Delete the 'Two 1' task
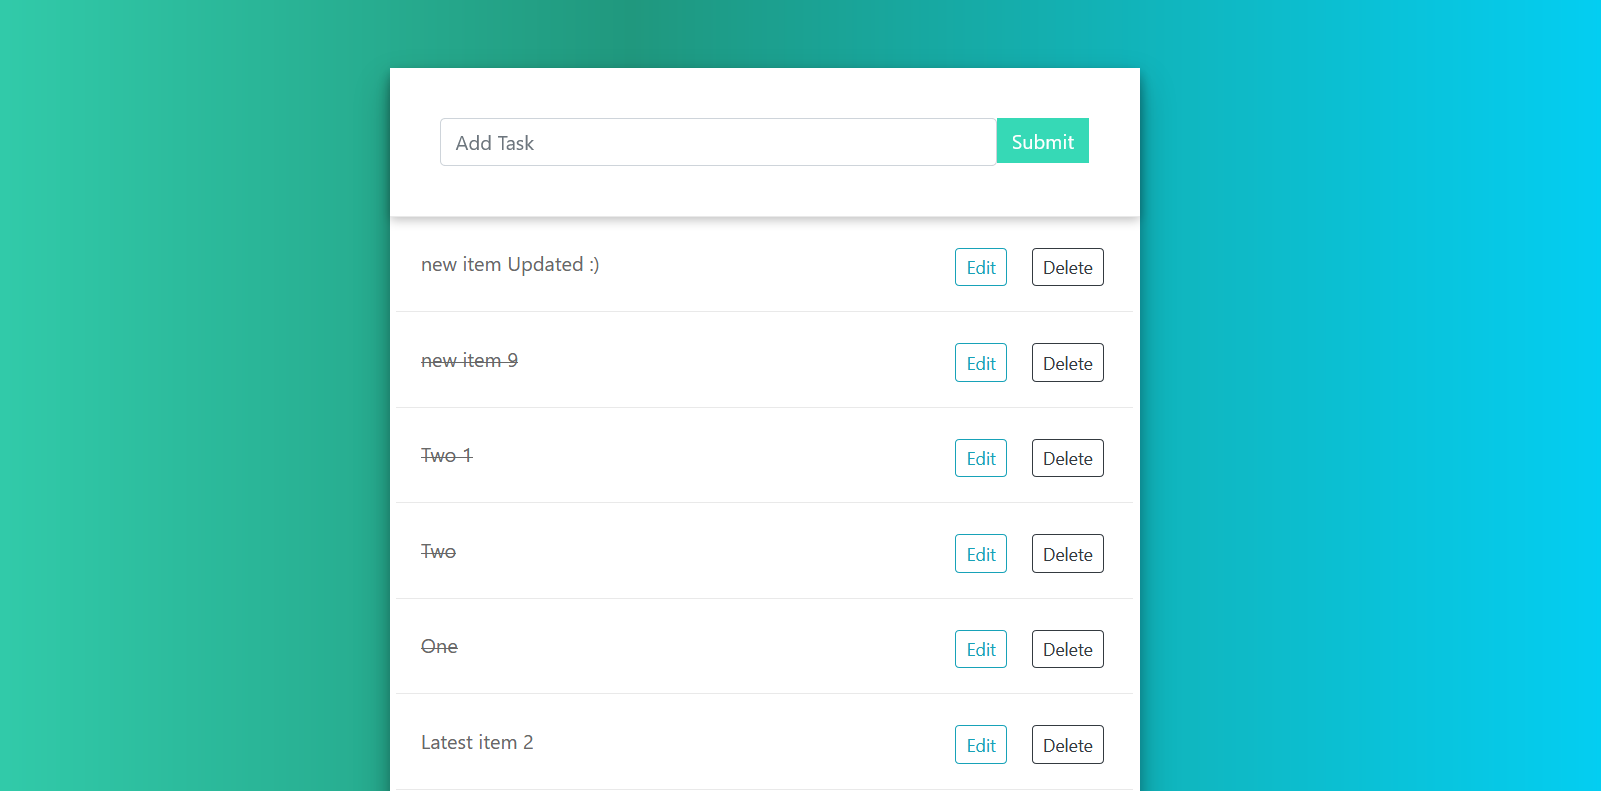 click(1067, 458)
